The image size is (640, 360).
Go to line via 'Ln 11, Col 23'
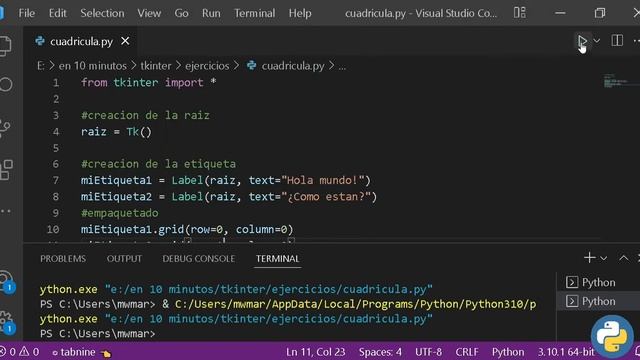316,352
